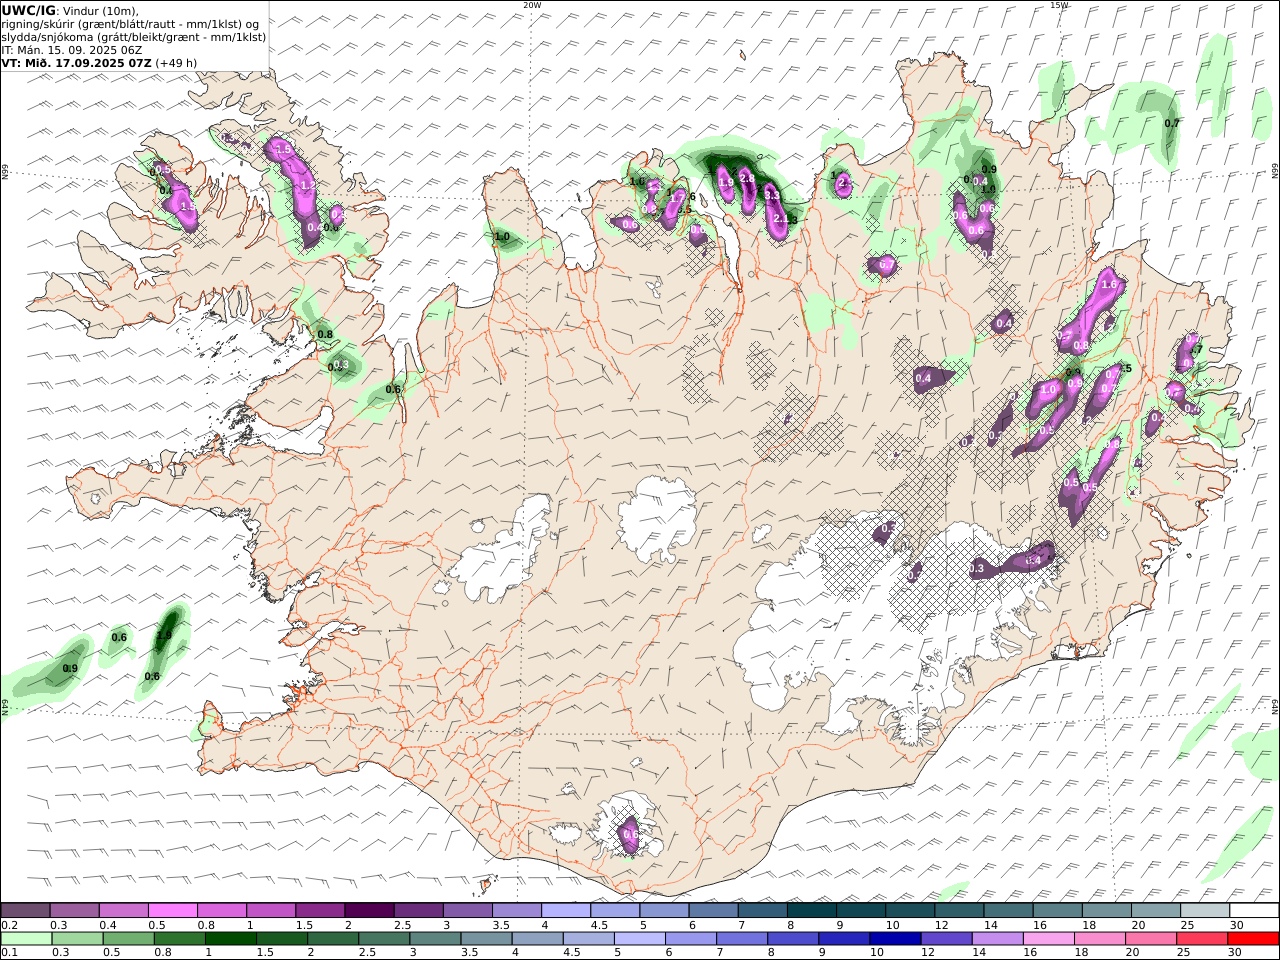Screen dimensions: 1280x960
Task: Click top-row legend swatch between 4 and 4.5
Action: pos(565,910)
